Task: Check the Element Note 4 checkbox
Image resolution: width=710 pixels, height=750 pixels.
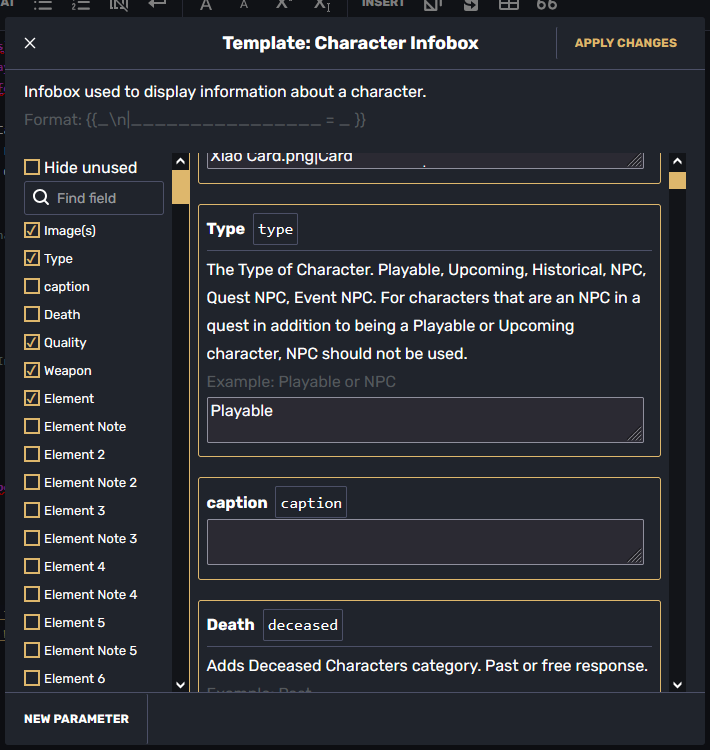Action: pyautogui.click(x=32, y=595)
